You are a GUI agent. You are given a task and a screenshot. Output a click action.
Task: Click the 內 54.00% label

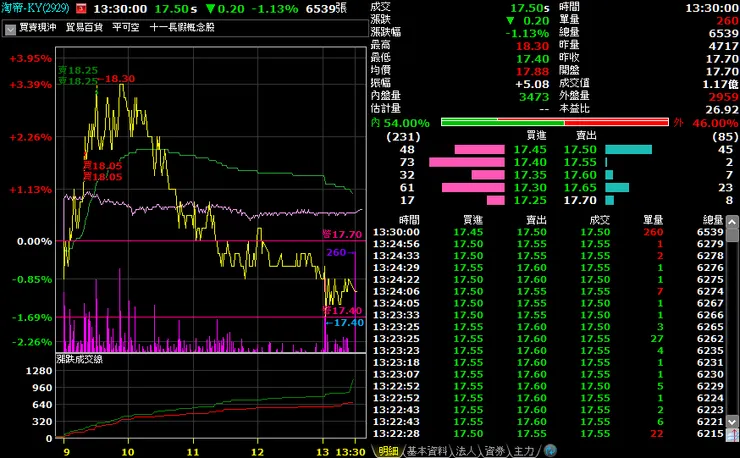400,123
